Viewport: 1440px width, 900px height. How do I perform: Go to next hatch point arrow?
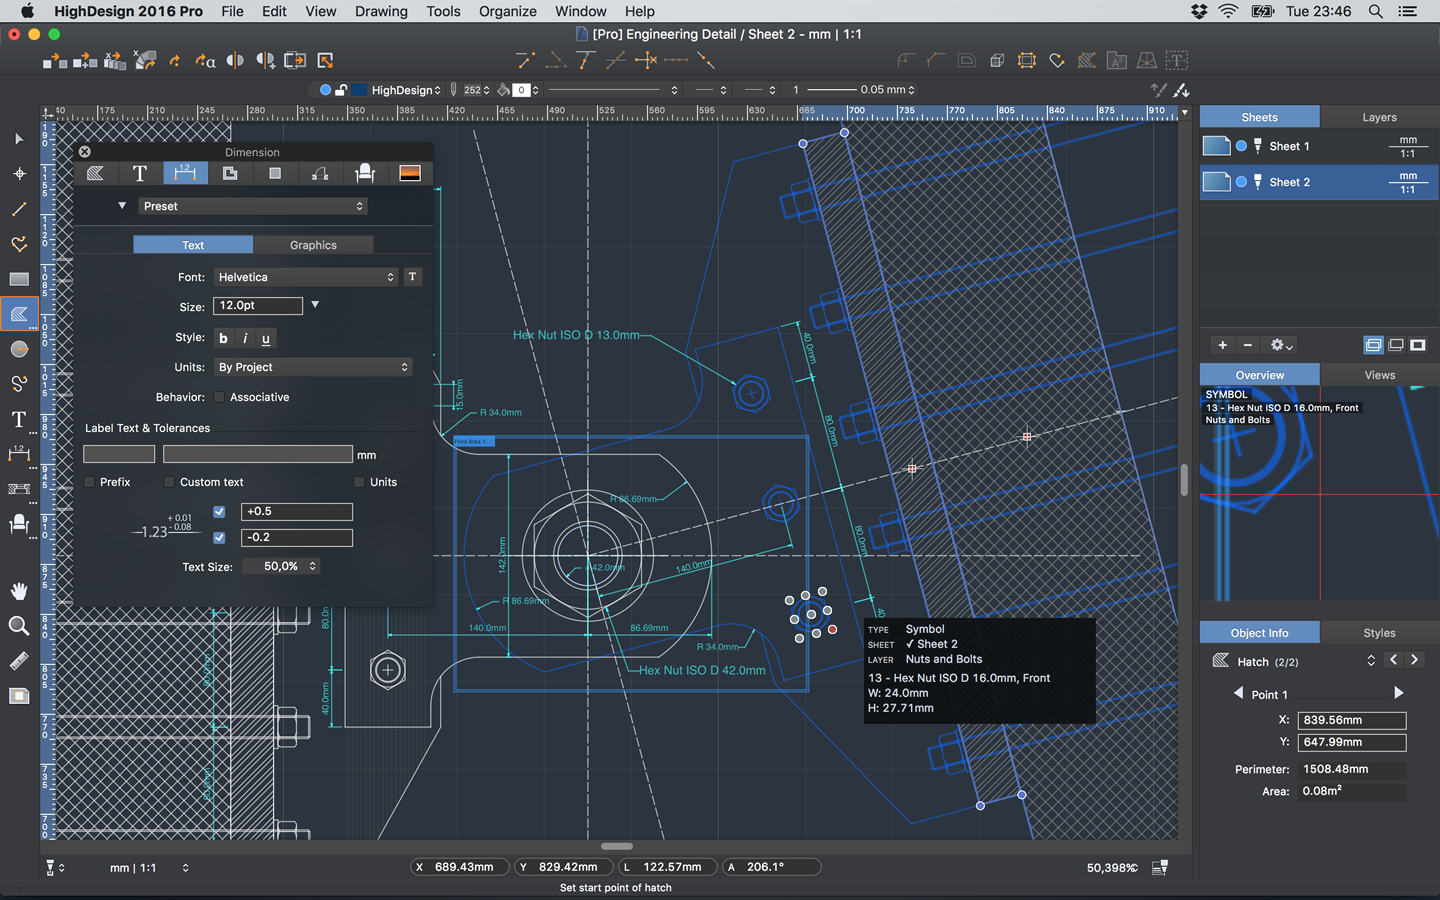pyautogui.click(x=1399, y=693)
